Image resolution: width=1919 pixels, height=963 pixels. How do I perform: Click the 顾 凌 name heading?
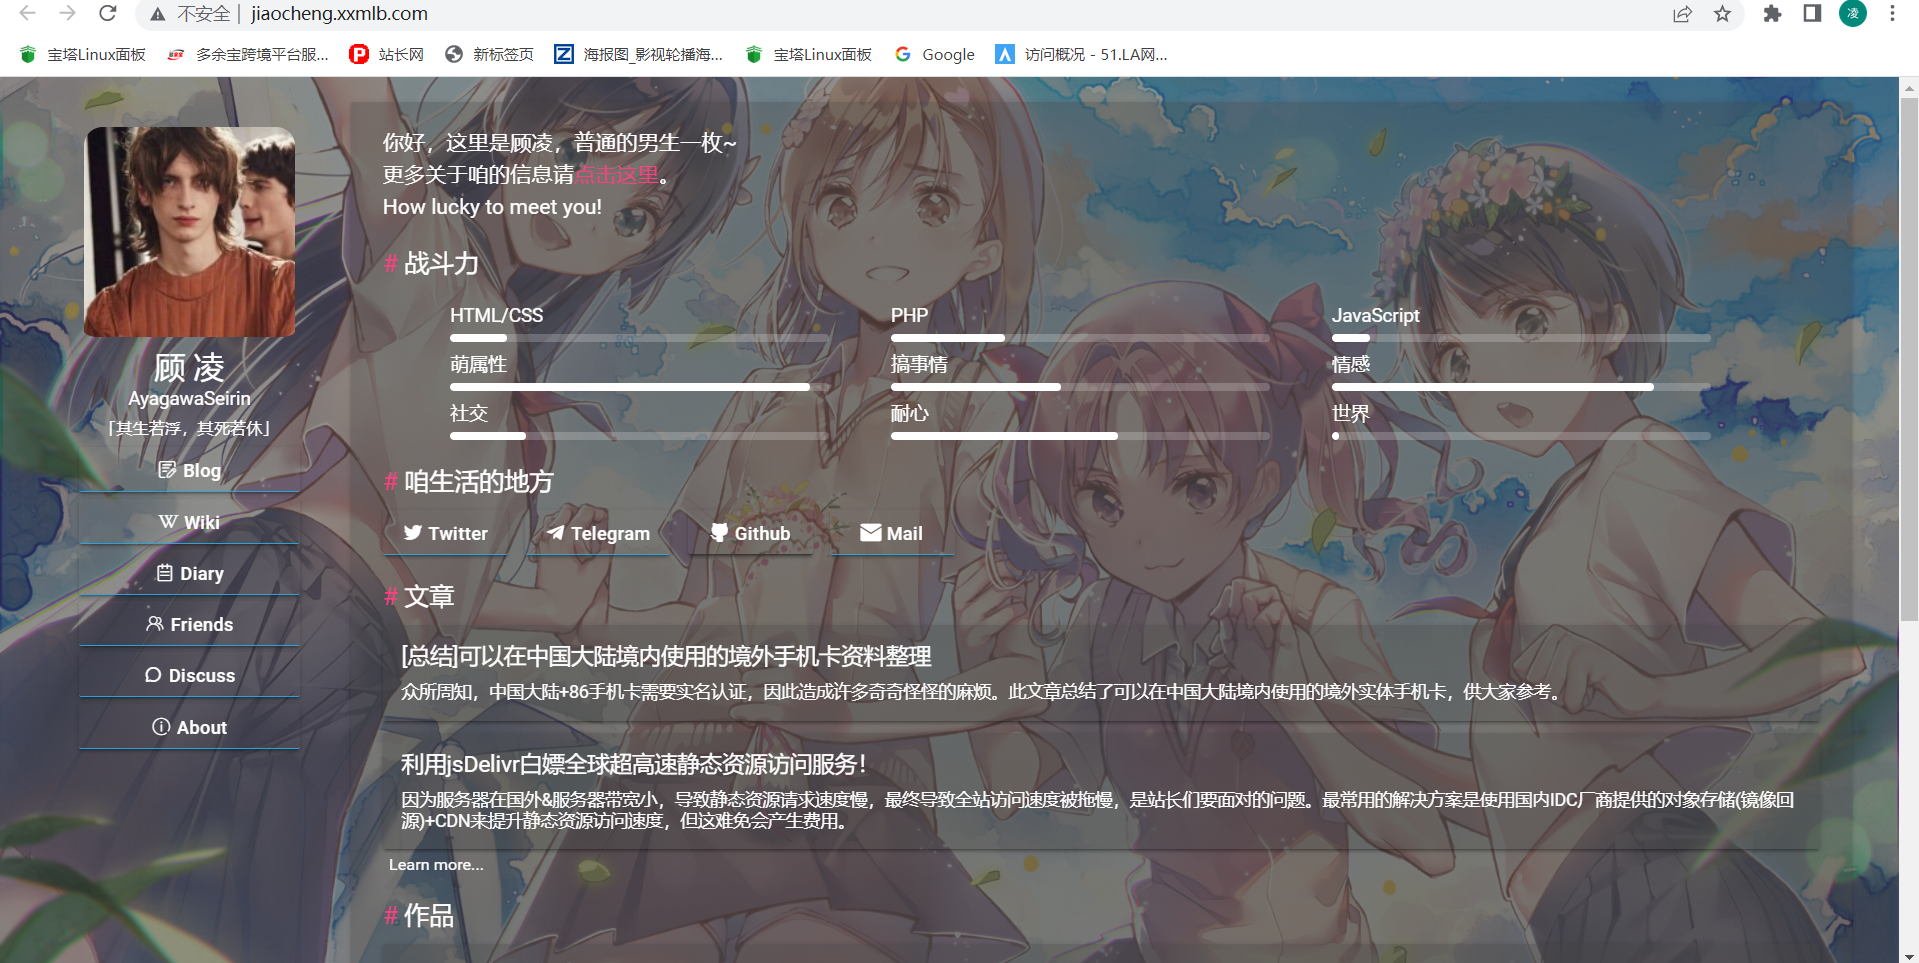(189, 368)
